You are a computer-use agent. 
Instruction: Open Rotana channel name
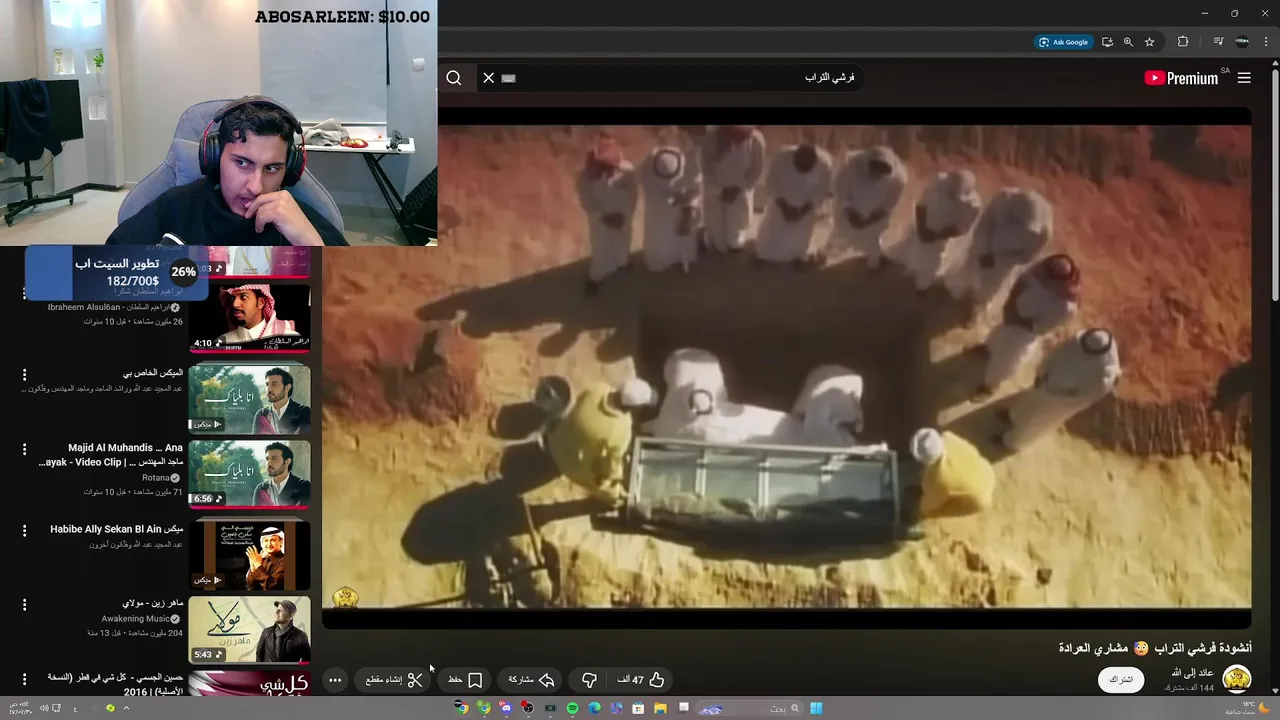tap(155, 478)
